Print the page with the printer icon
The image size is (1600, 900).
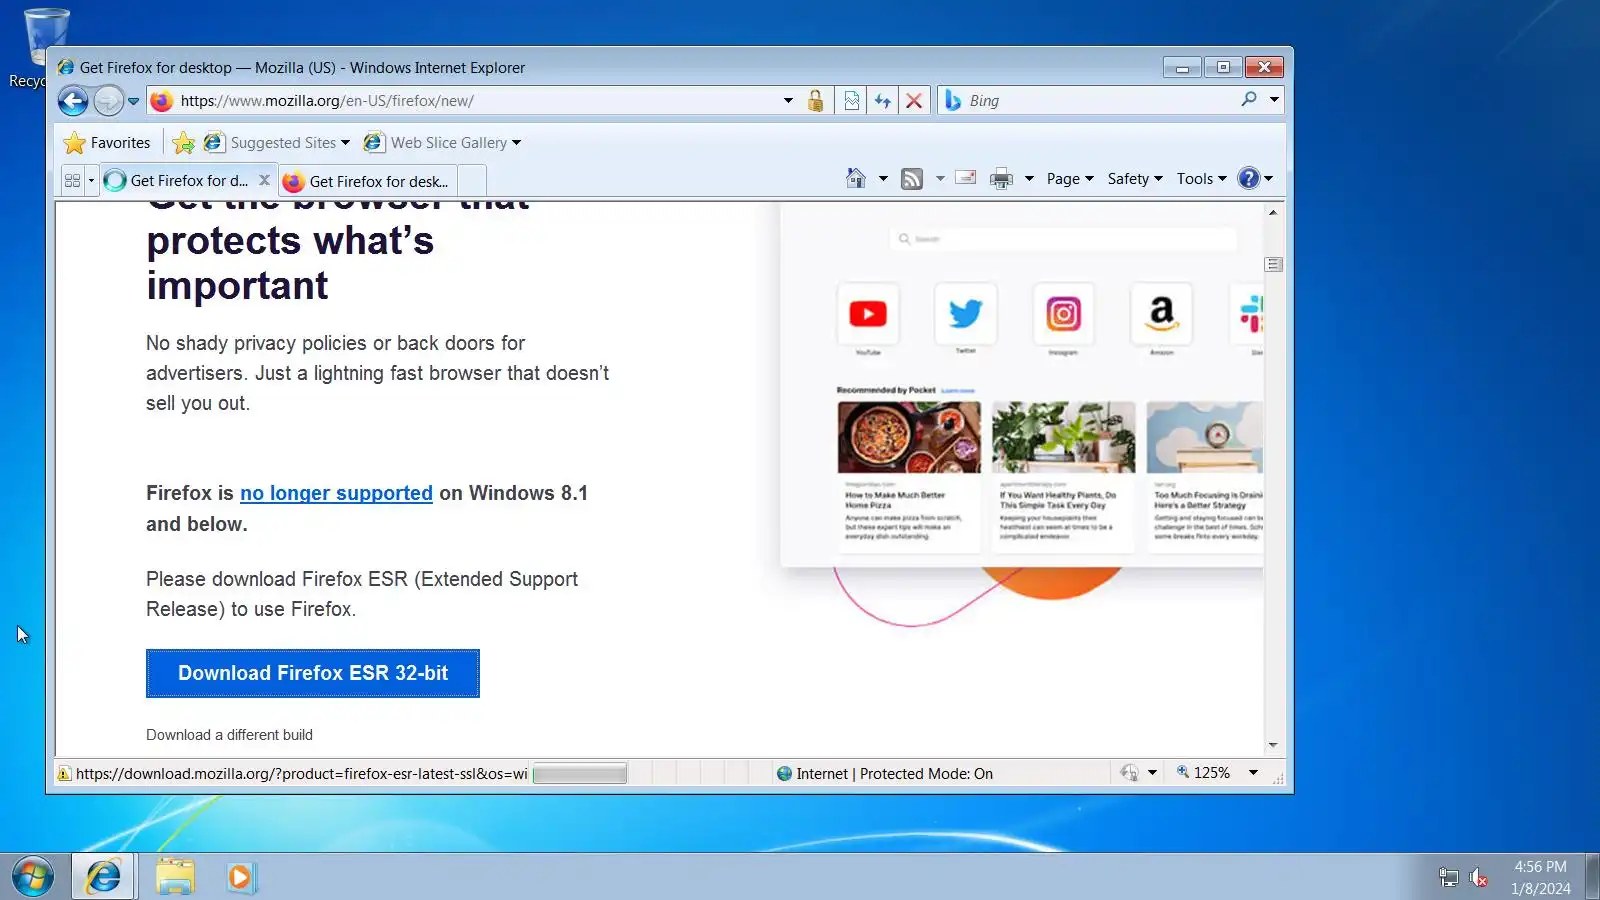pyautogui.click(x=1001, y=179)
